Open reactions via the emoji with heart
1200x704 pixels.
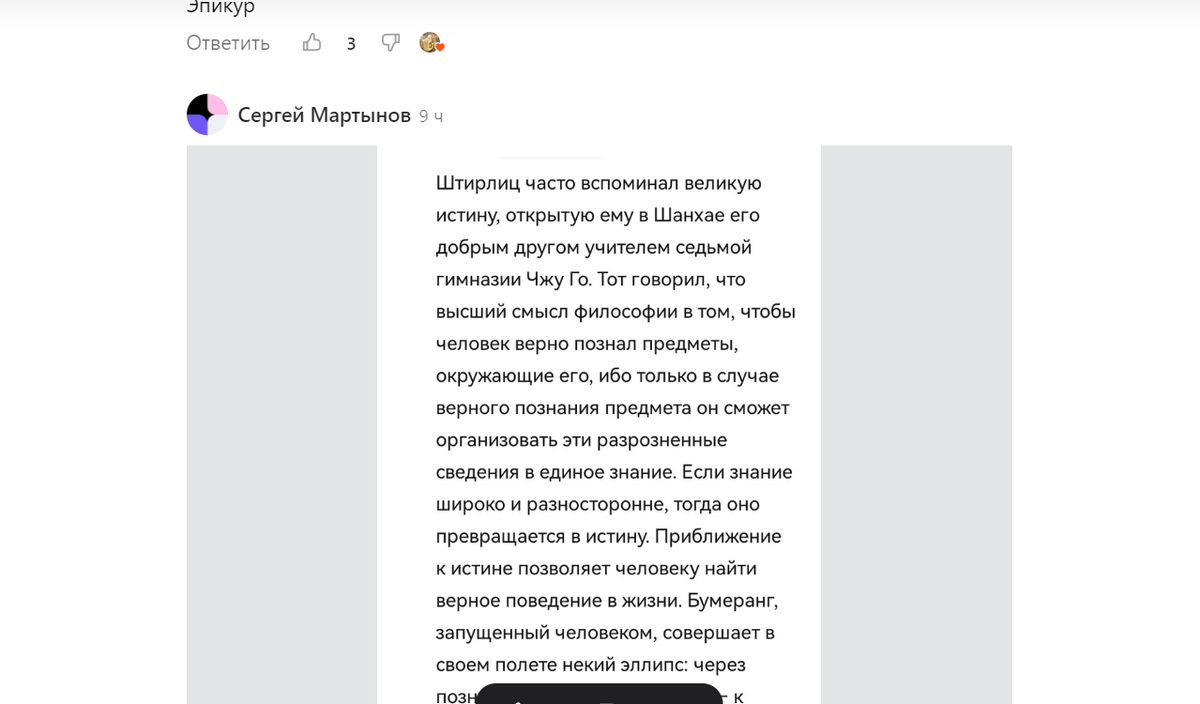pyautogui.click(x=431, y=43)
